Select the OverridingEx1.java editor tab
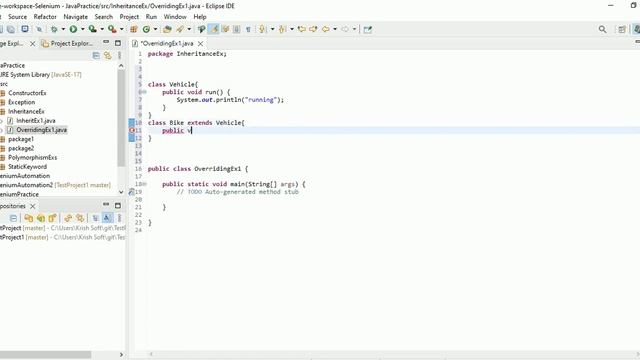The height and width of the screenshot is (360, 640). (167, 43)
